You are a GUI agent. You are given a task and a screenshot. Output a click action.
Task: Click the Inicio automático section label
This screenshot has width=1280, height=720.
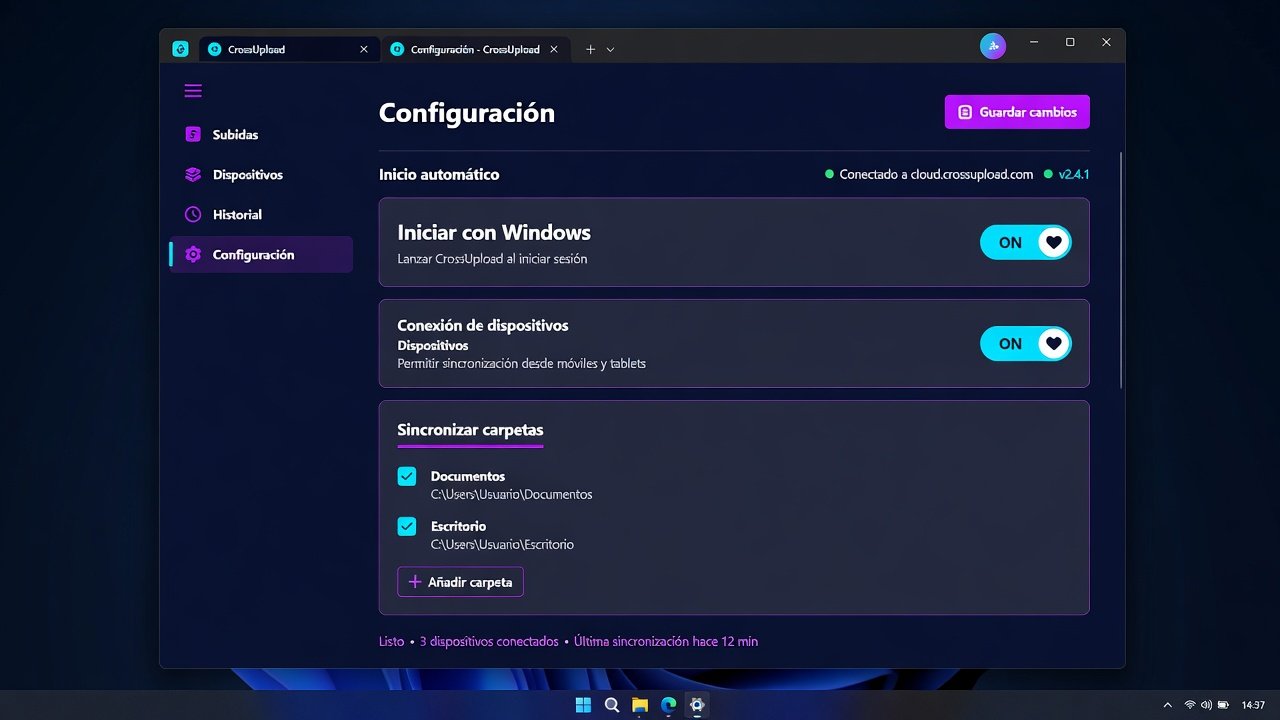pos(439,174)
